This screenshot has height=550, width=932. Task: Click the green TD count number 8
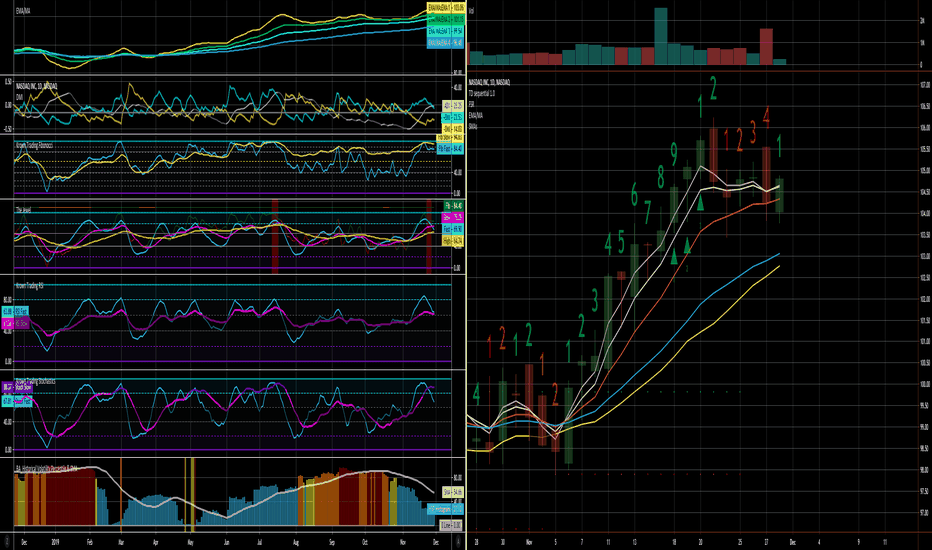660,177
